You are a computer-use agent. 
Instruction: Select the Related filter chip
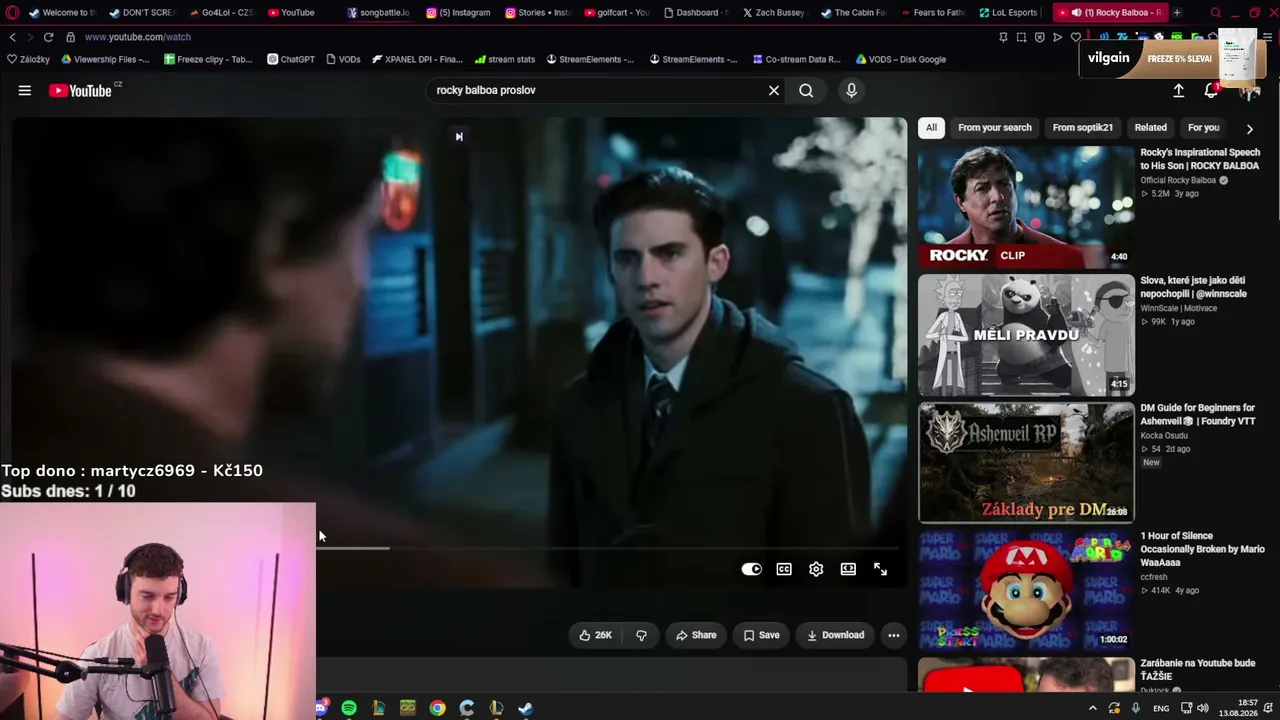[x=1150, y=128]
